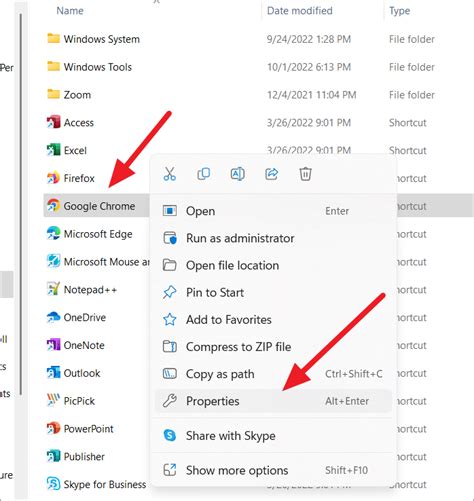This screenshot has width=474, height=501.
Task: Click the date '9/24/2022 1:28 PM'
Action: coord(309,39)
